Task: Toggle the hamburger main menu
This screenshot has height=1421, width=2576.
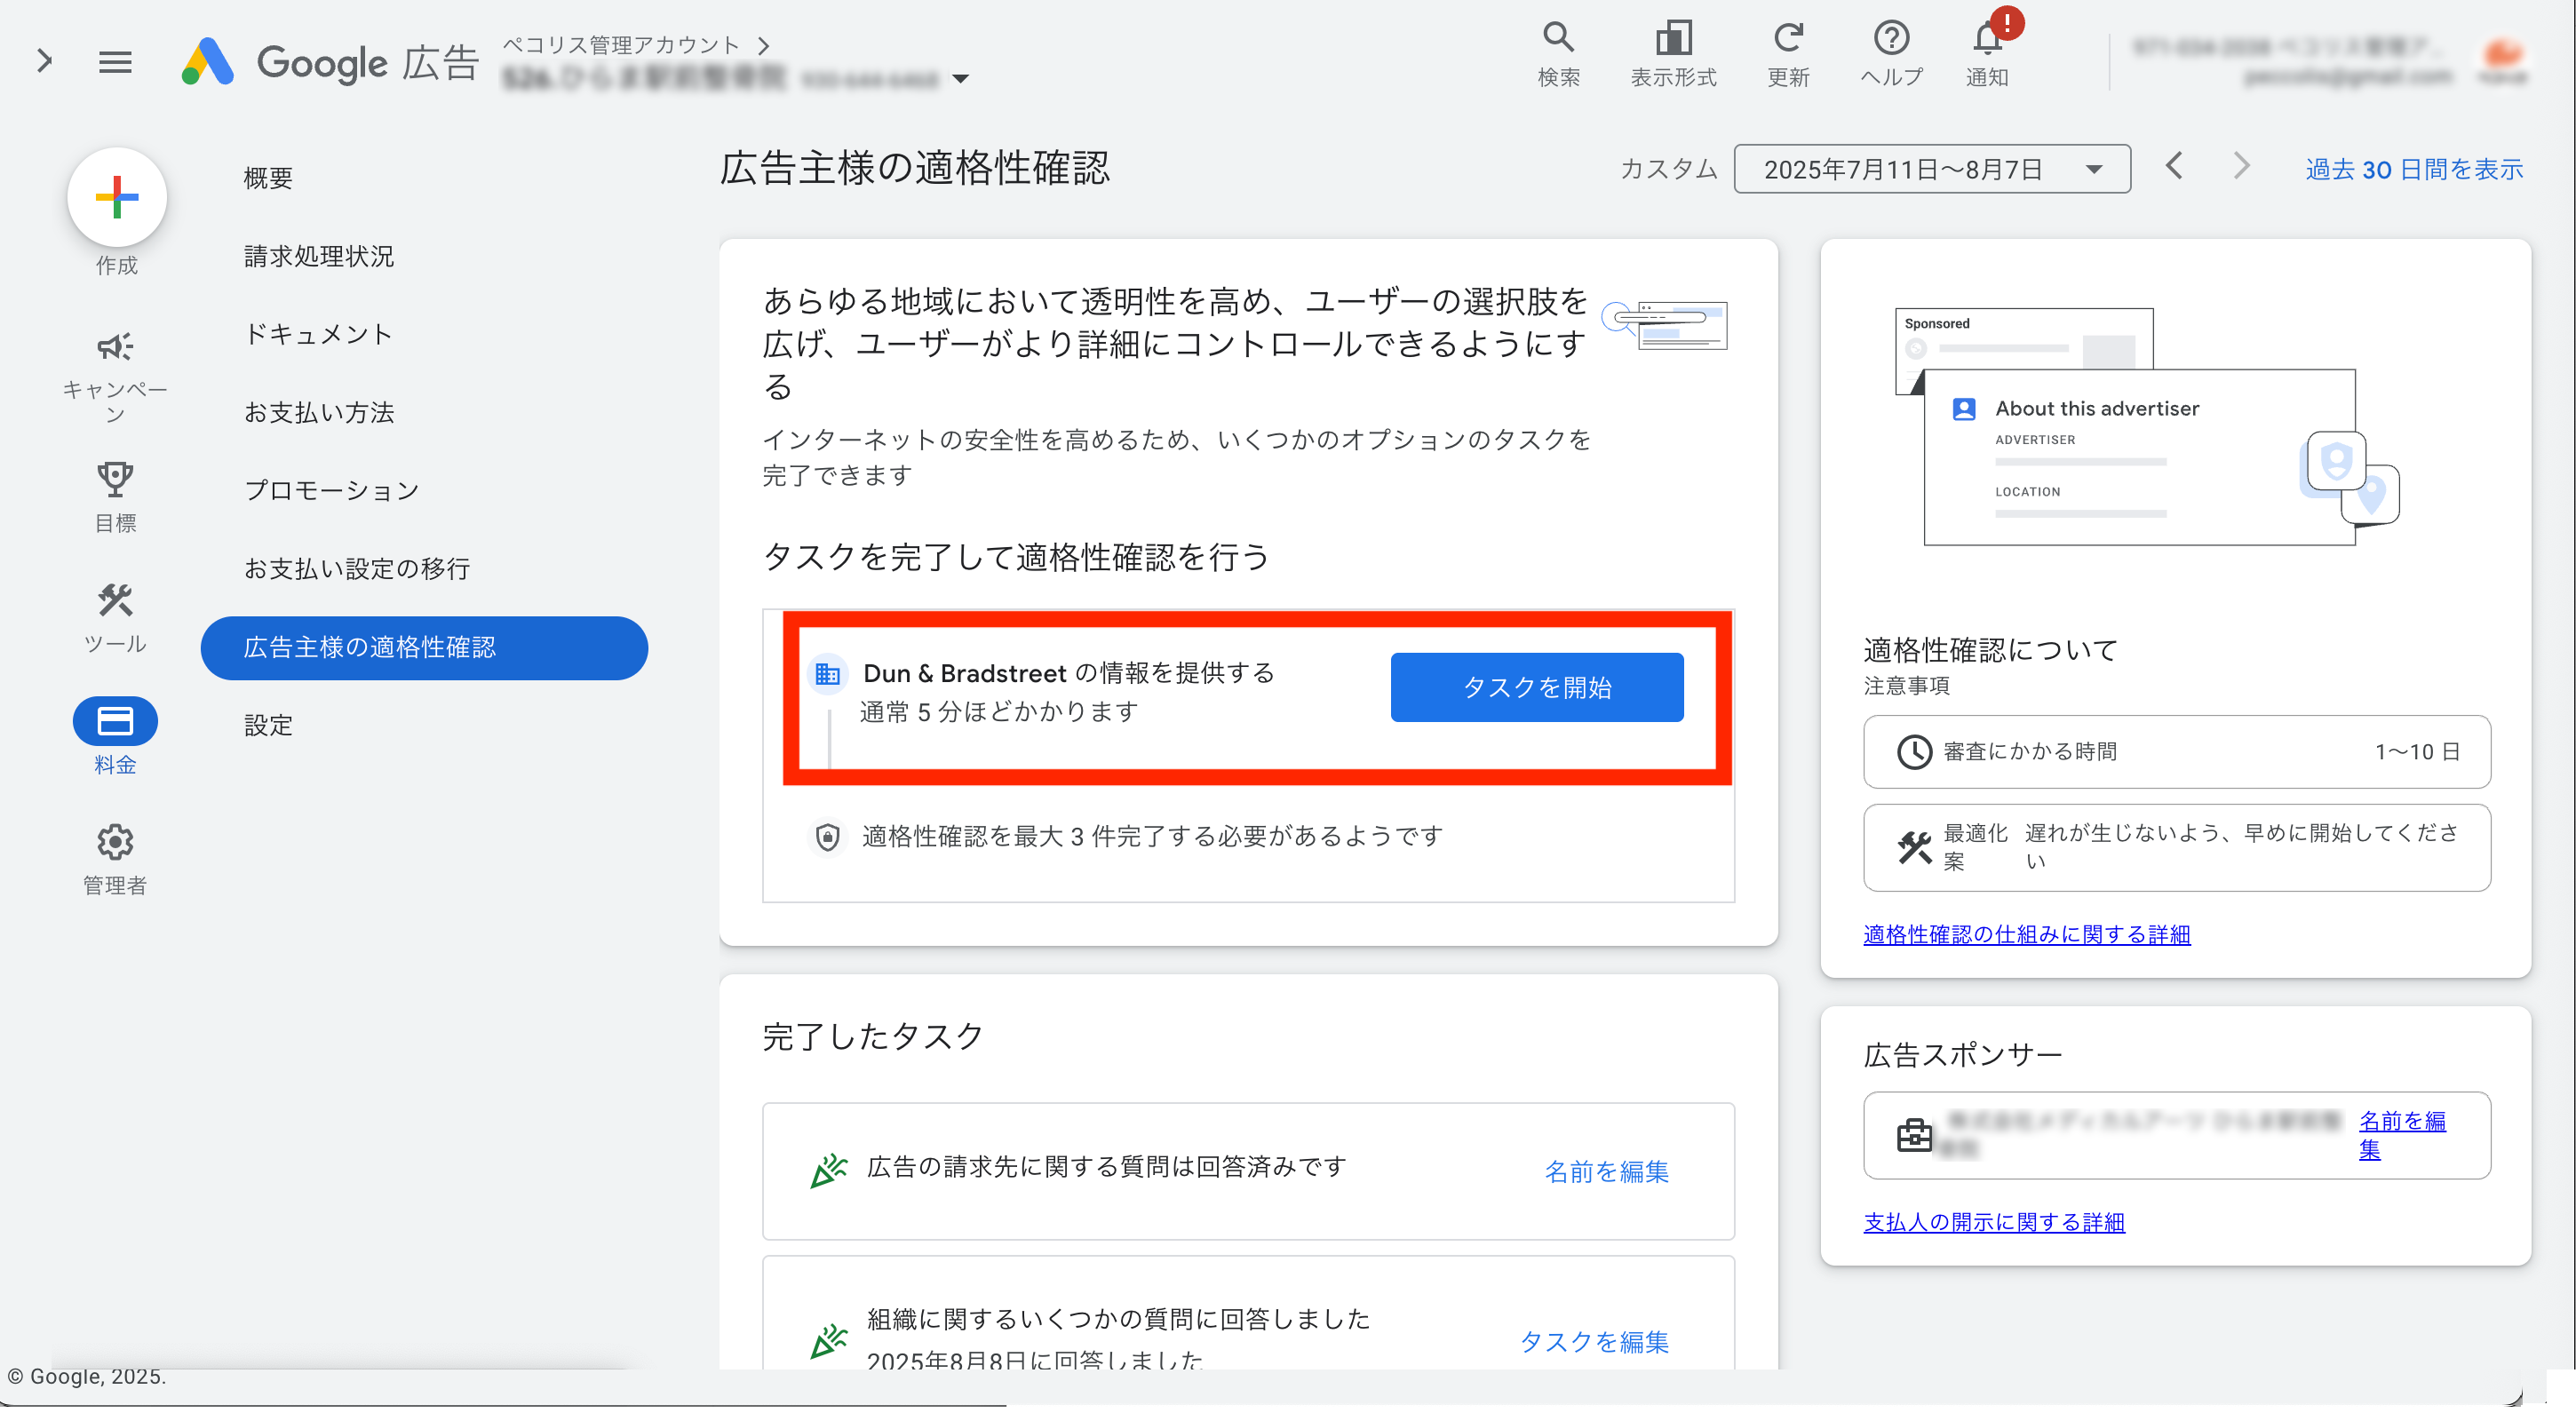Action: (115, 62)
